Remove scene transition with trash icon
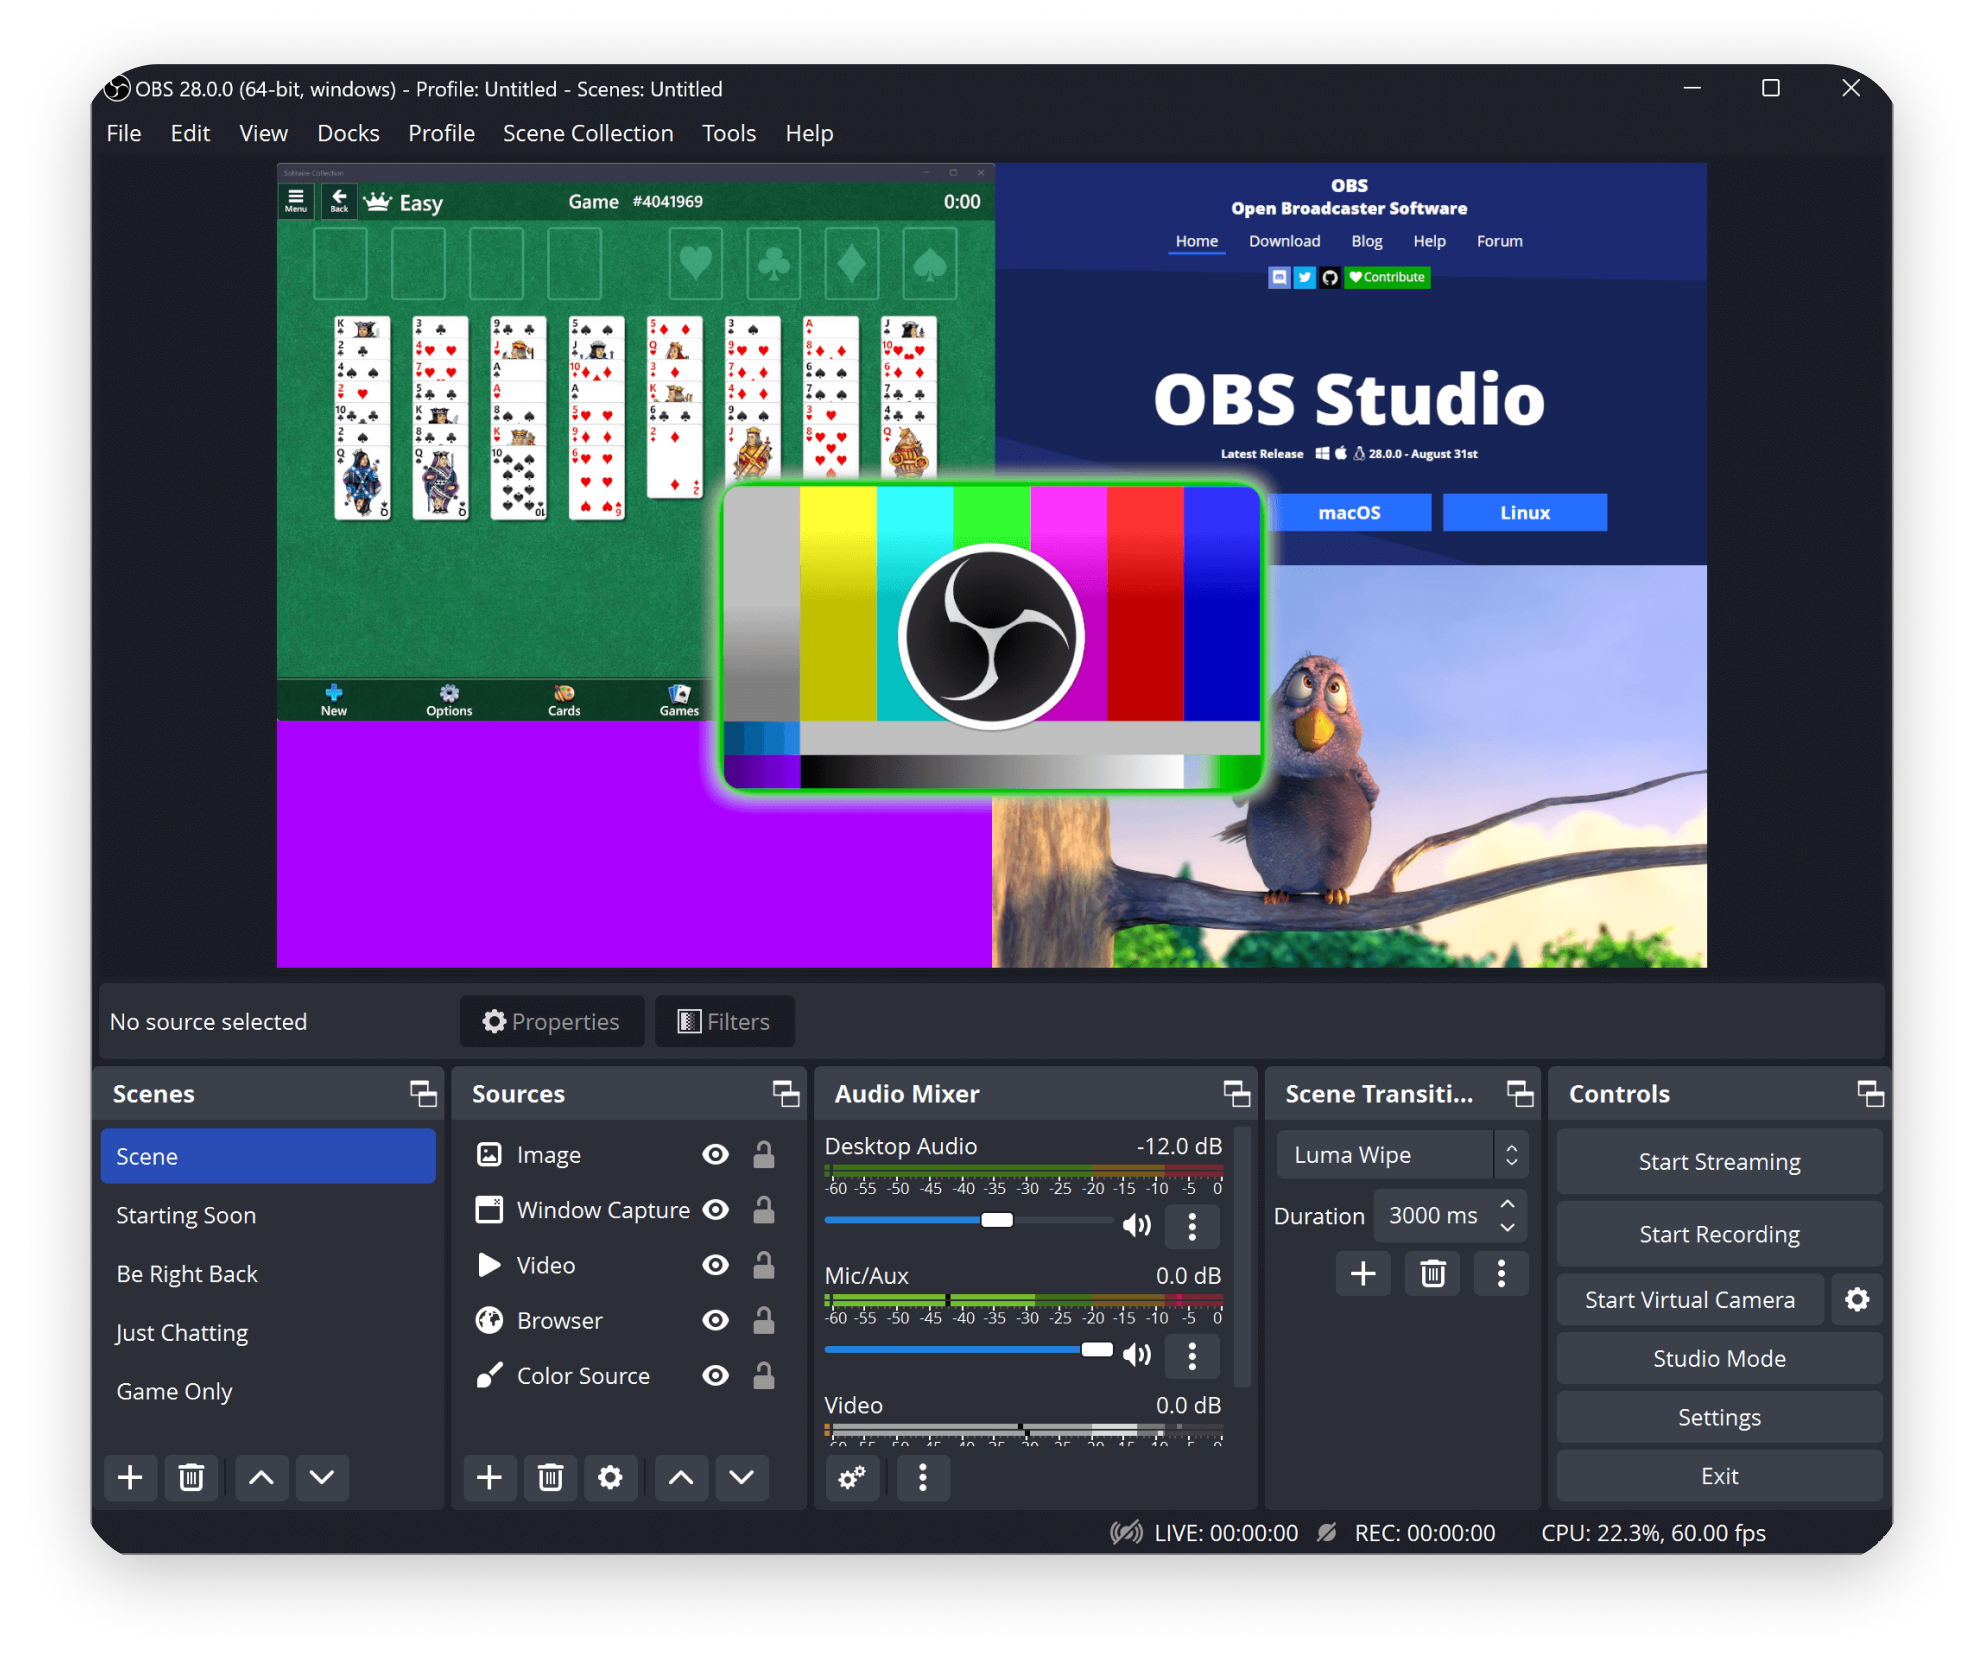 pyautogui.click(x=1433, y=1273)
